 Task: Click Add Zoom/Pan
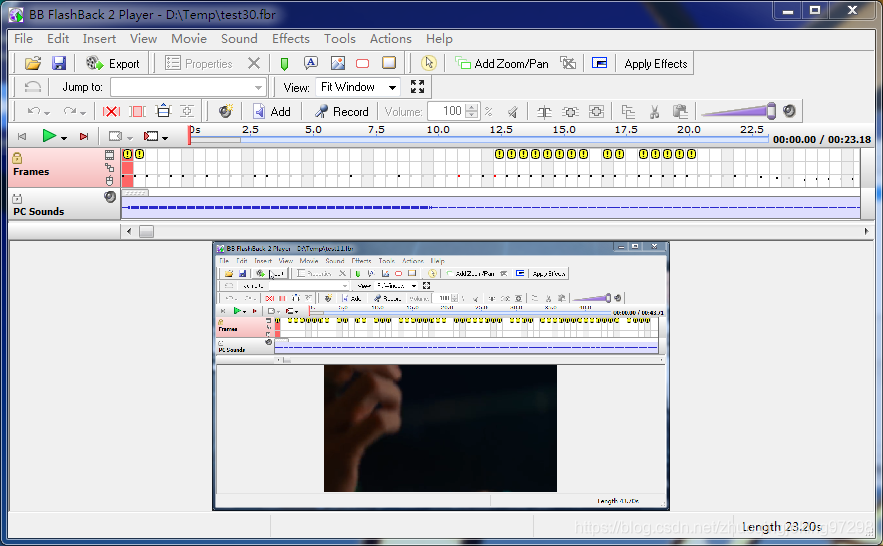pos(502,64)
